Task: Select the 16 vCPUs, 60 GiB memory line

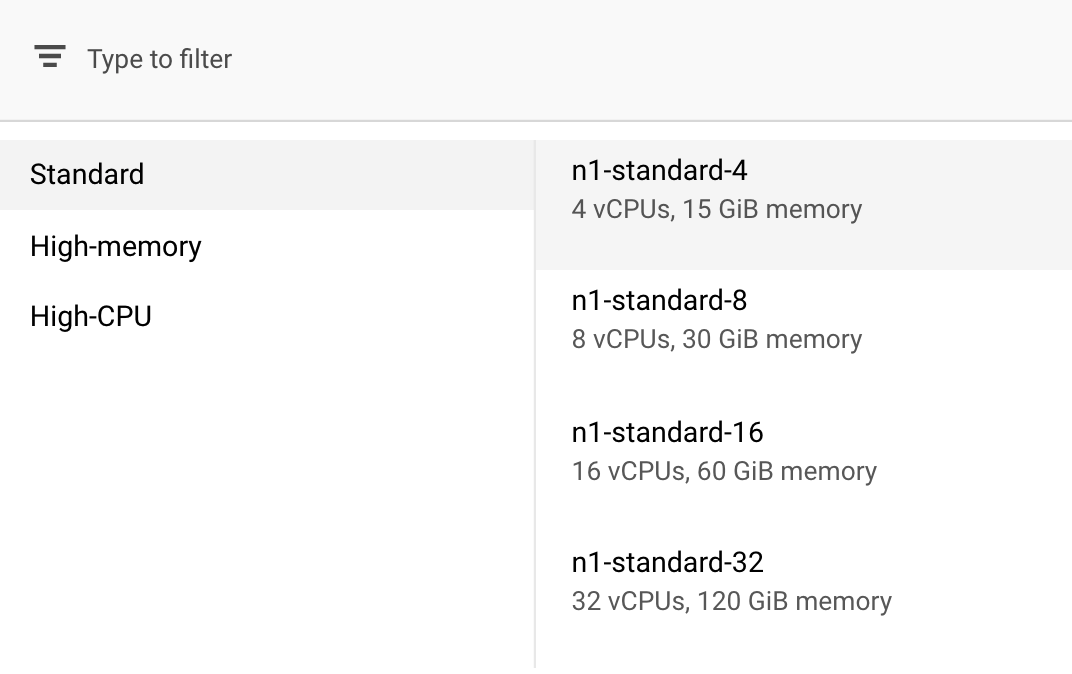Action: (x=724, y=470)
